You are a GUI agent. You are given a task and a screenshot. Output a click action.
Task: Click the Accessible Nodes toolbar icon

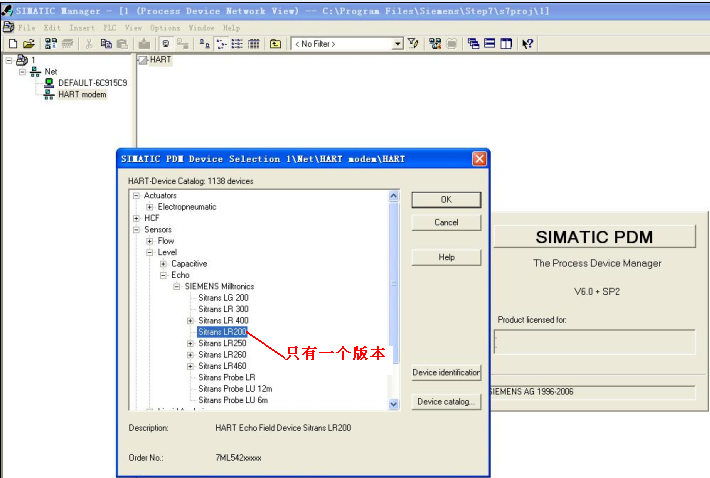[x=51, y=43]
